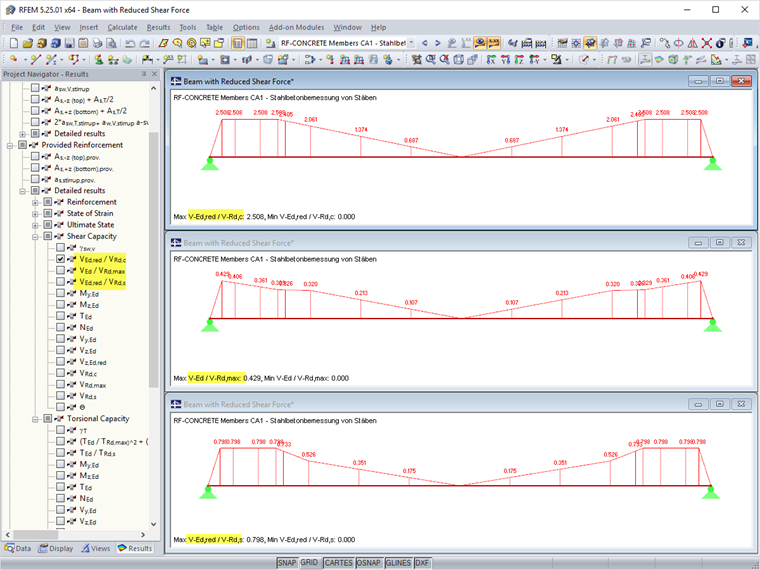Select the Ultimate State tree item

(90, 225)
